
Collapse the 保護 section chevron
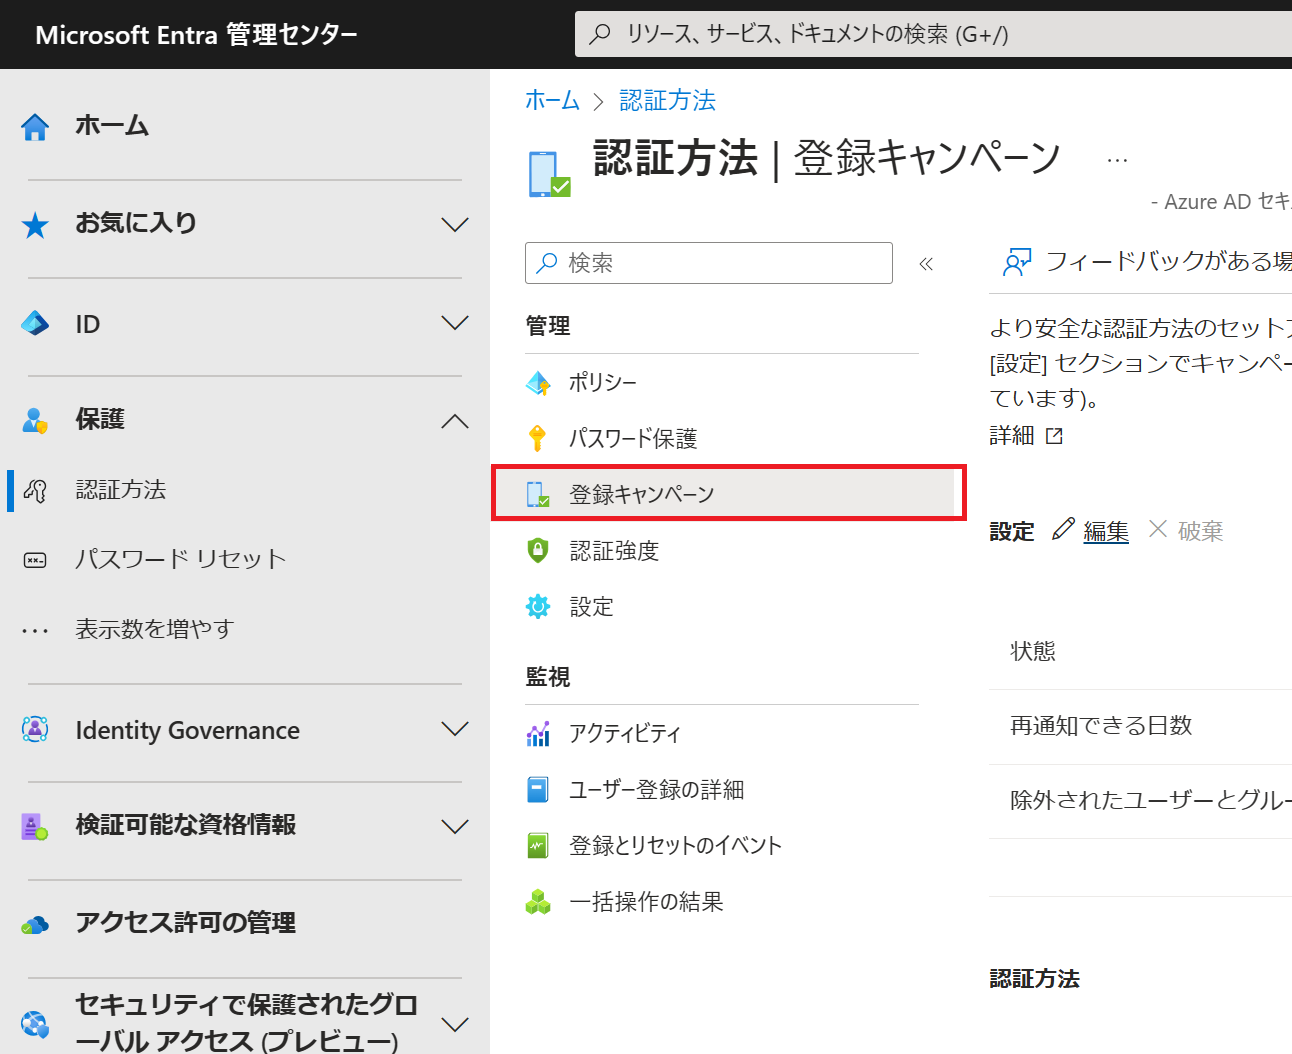pyautogui.click(x=455, y=420)
